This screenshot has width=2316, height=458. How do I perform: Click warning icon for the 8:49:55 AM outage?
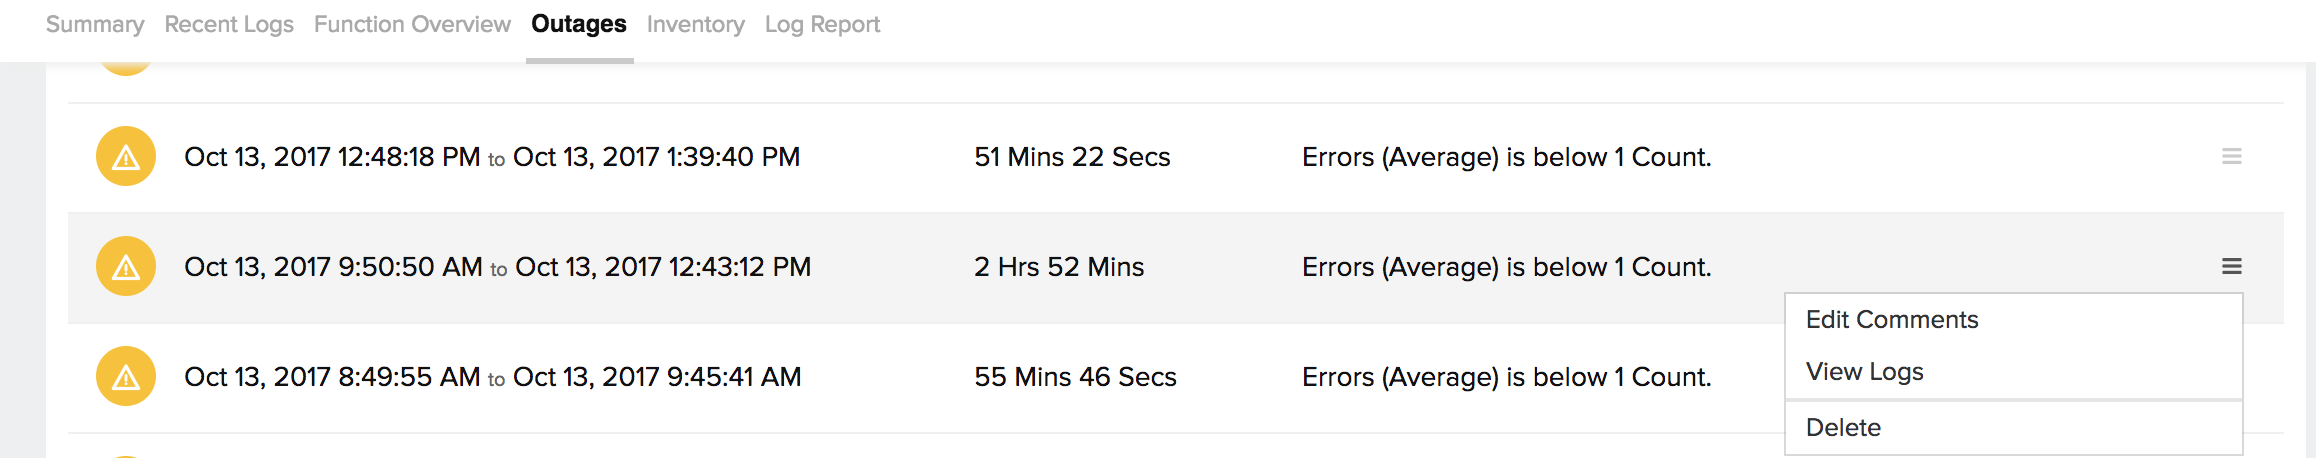(126, 377)
